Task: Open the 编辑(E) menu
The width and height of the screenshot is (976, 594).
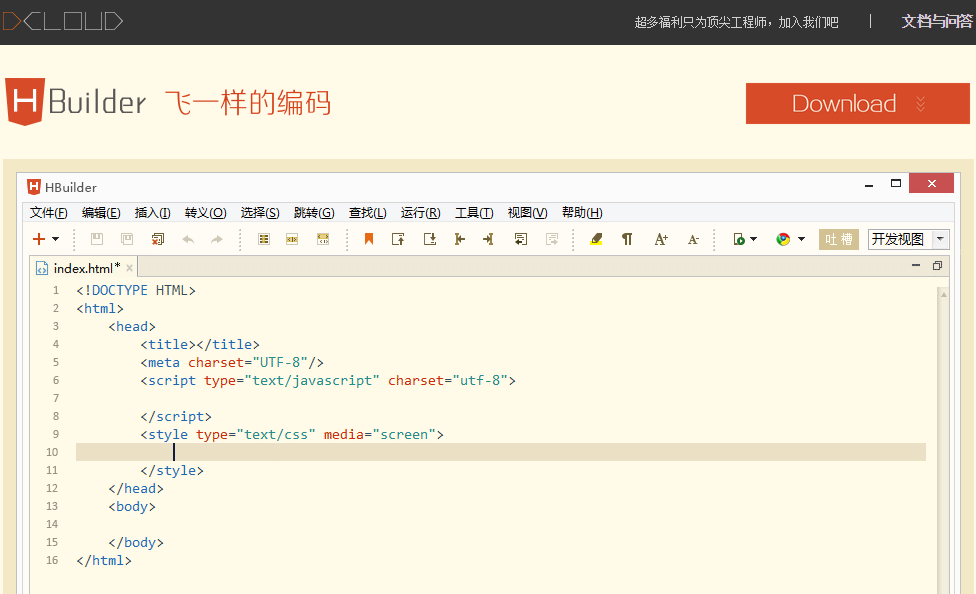Action: (101, 213)
